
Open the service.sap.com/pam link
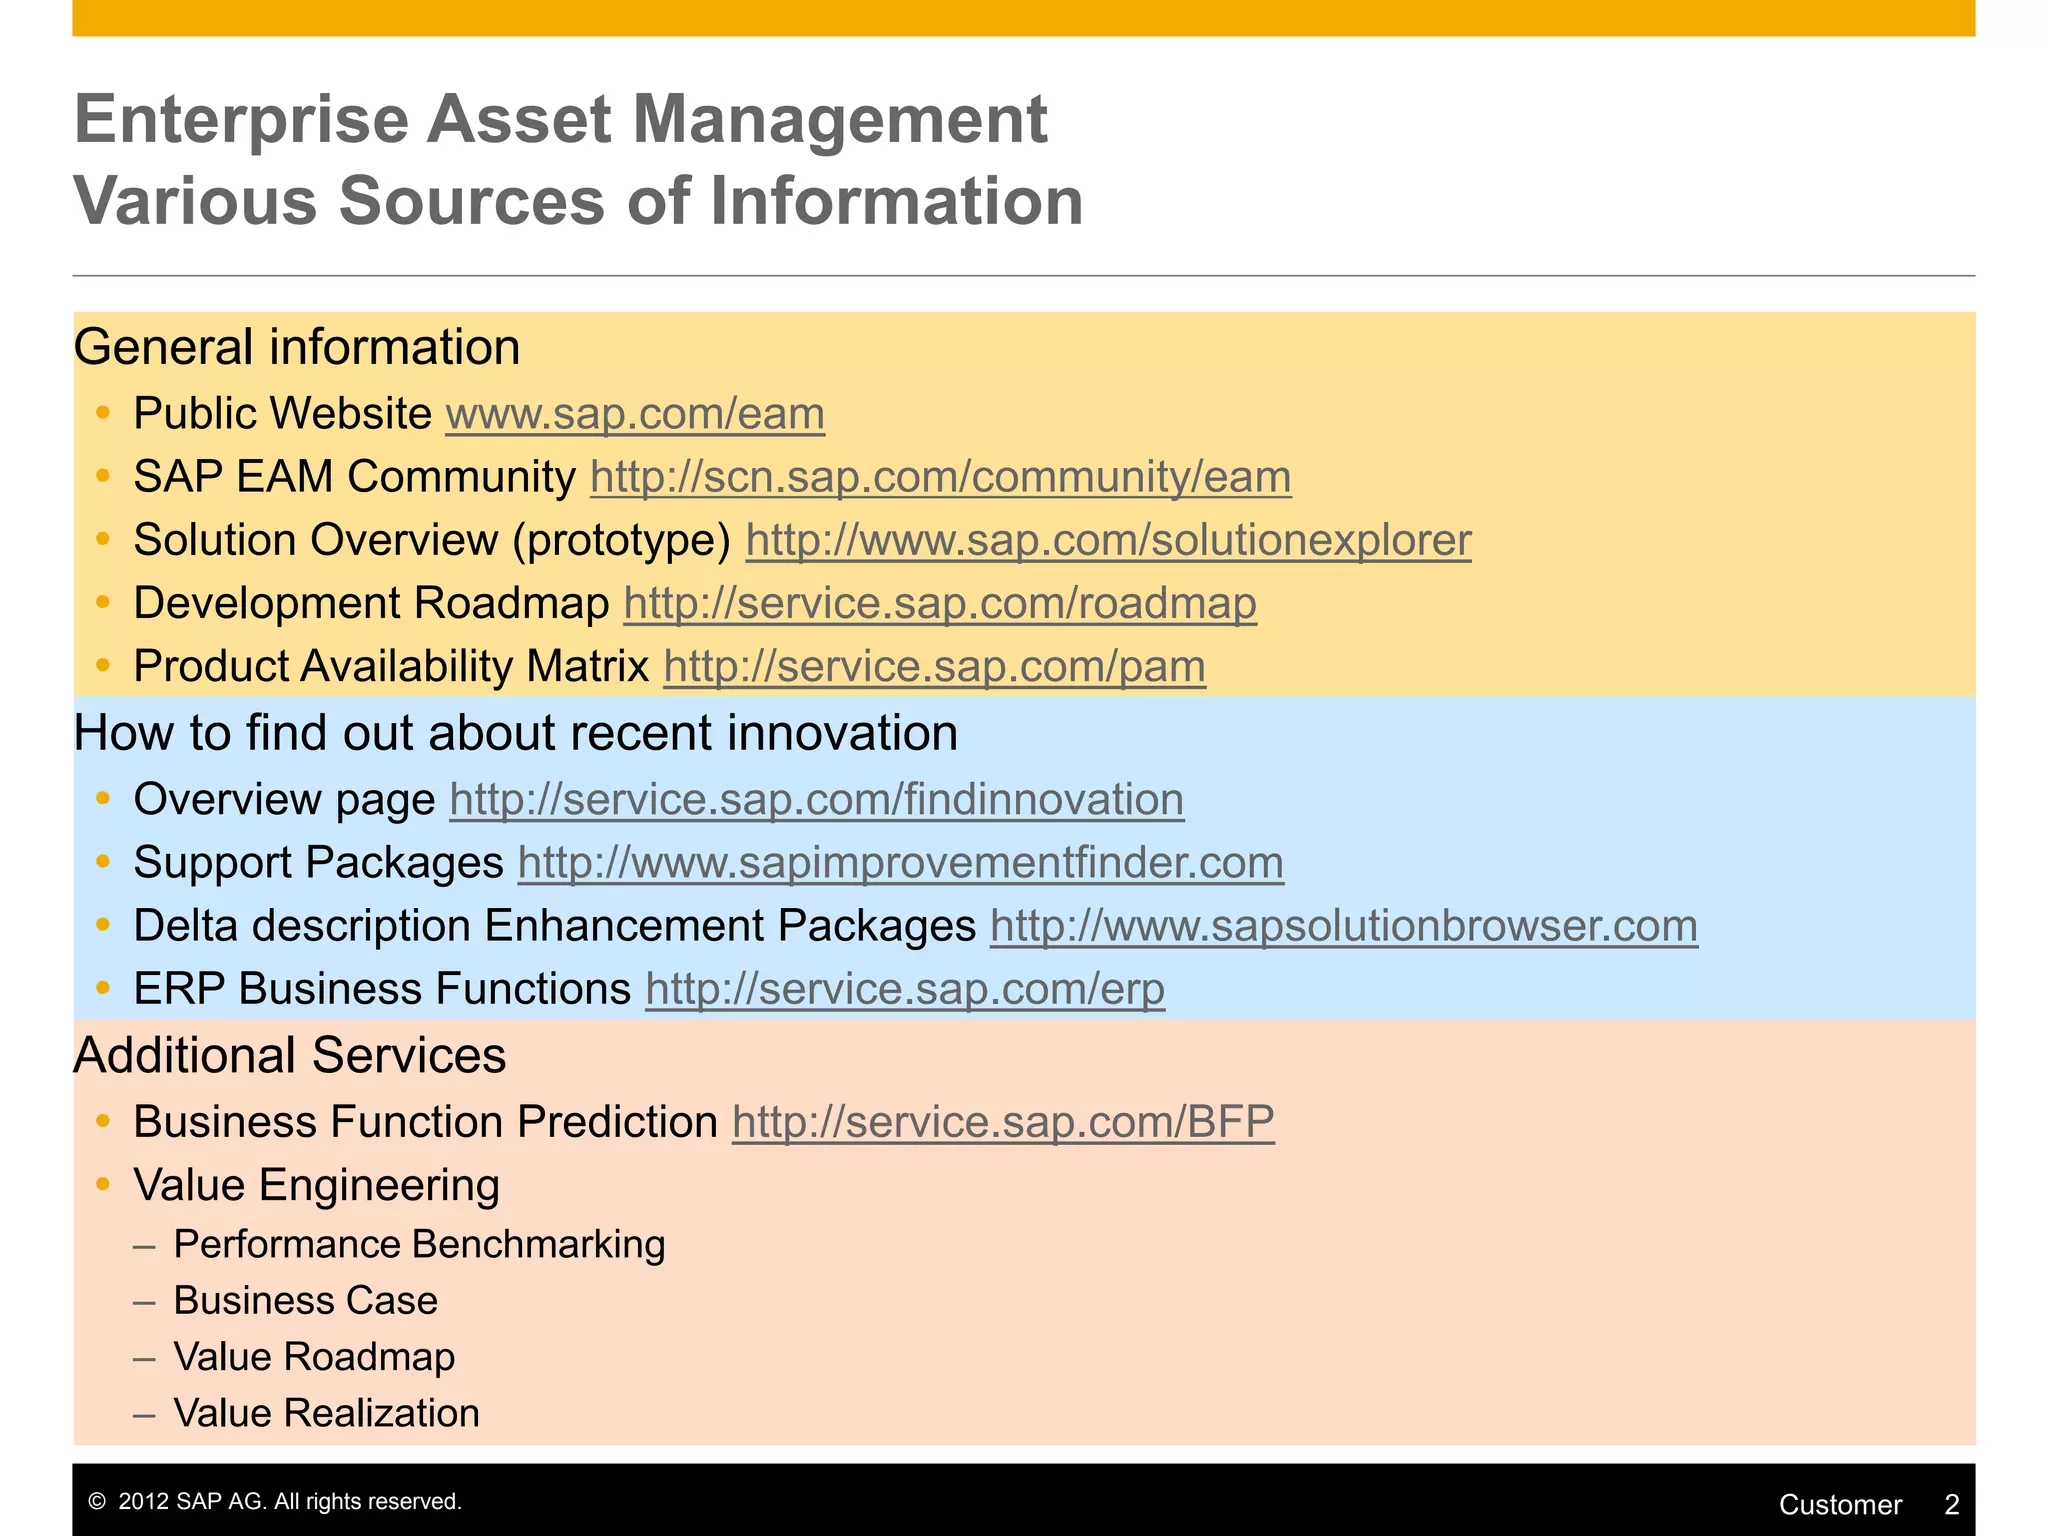click(935, 666)
